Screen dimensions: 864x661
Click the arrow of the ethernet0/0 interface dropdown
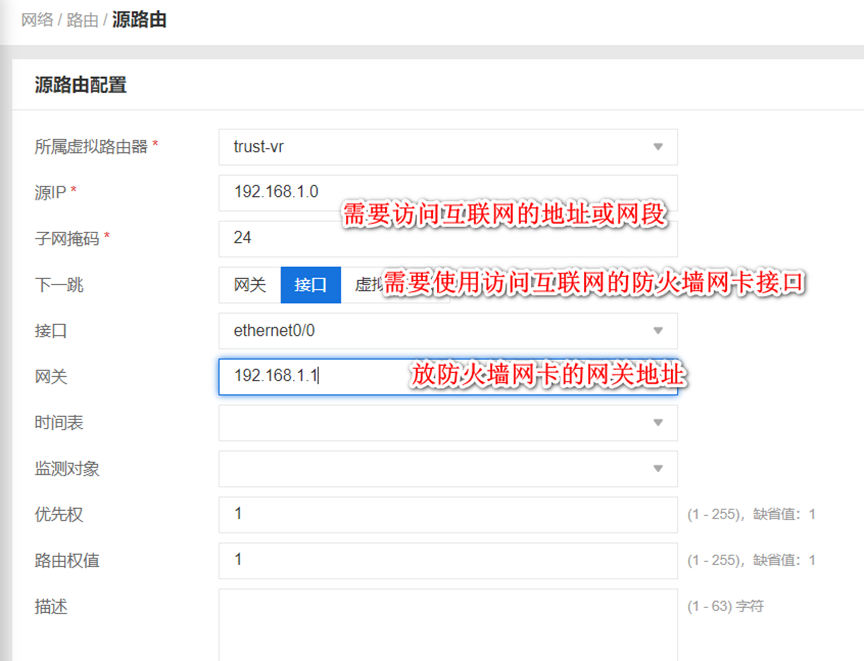pos(658,331)
